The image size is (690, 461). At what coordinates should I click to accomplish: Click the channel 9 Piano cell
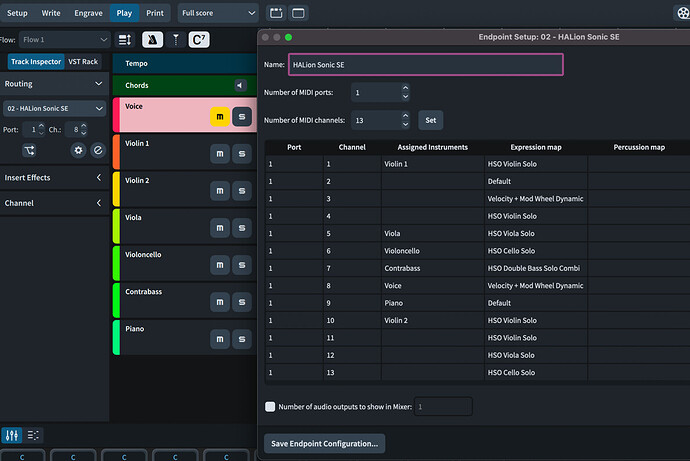[x=433, y=303]
